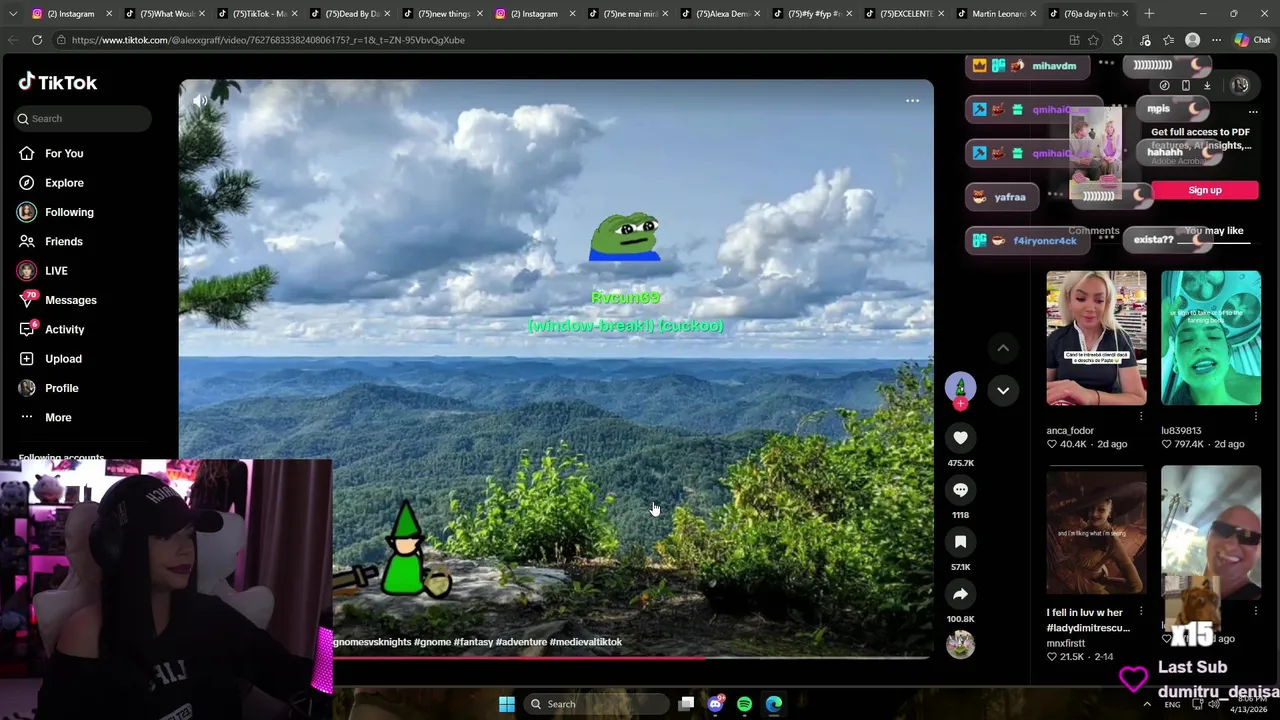Follow the creator via red plus badge
Image resolution: width=1280 pixels, height=720 pixels.
click(960, 404)
